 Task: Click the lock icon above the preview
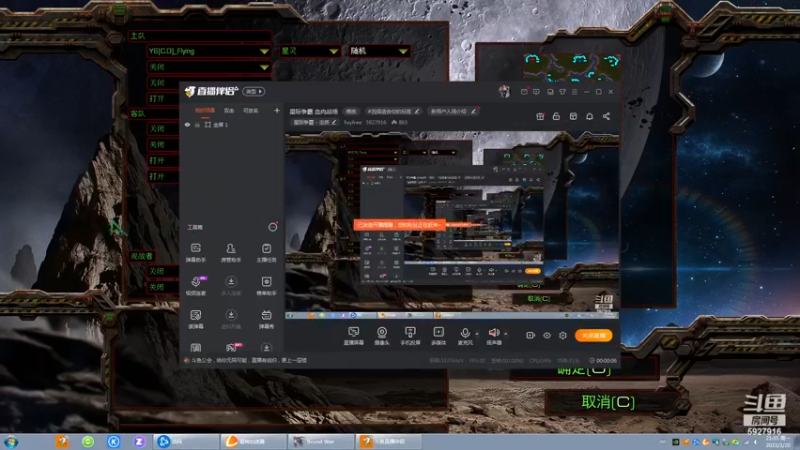click(x=556, y=116)
